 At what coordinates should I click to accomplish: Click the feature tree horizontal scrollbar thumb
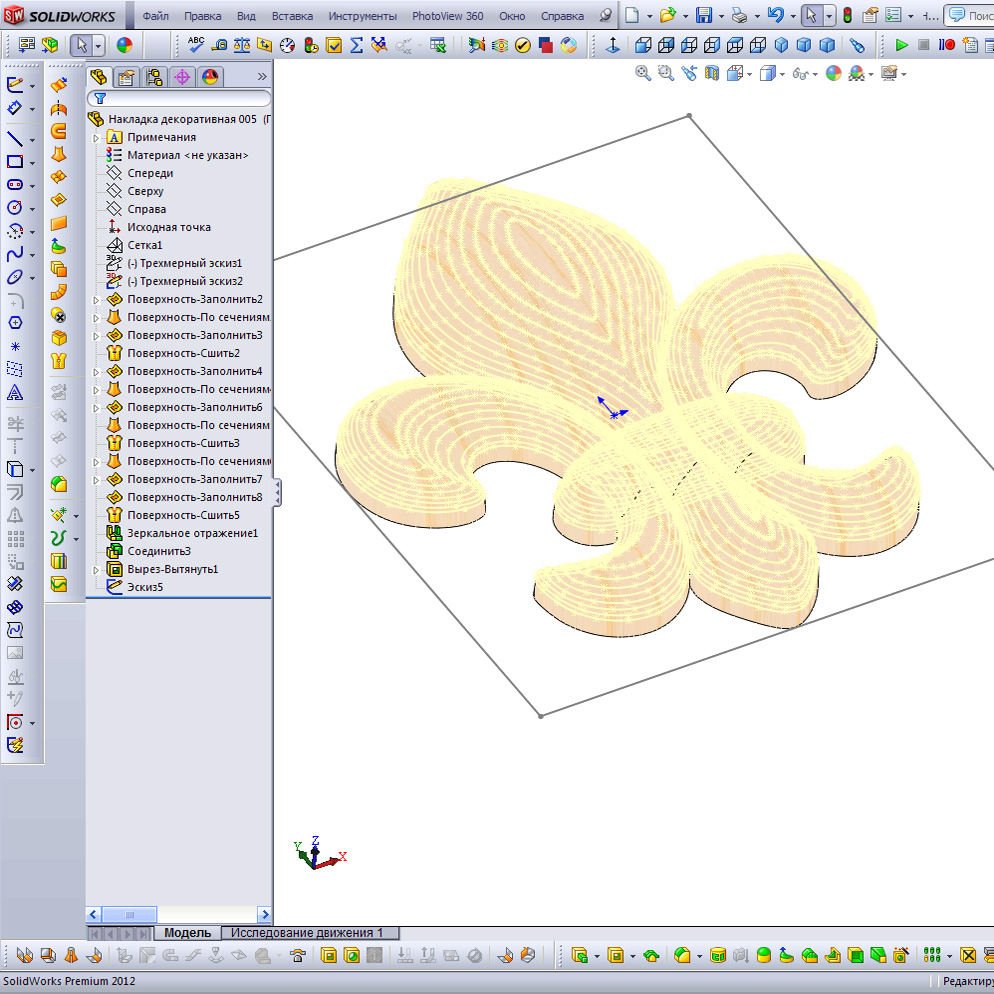(128, 914)
